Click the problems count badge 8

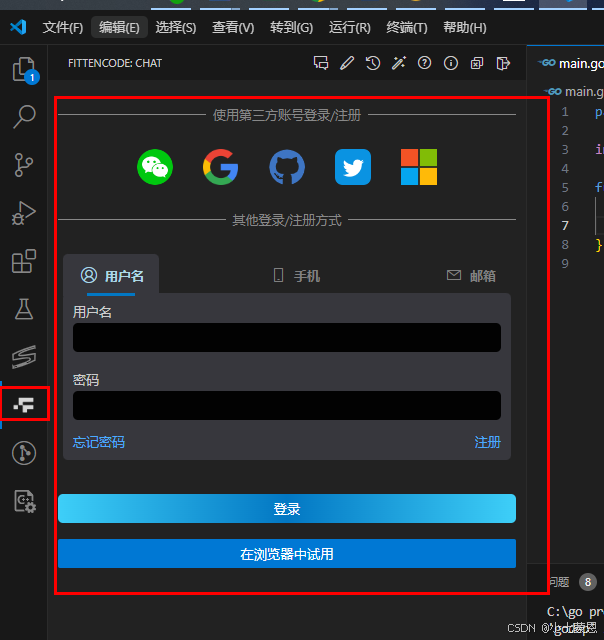[588, 582]
